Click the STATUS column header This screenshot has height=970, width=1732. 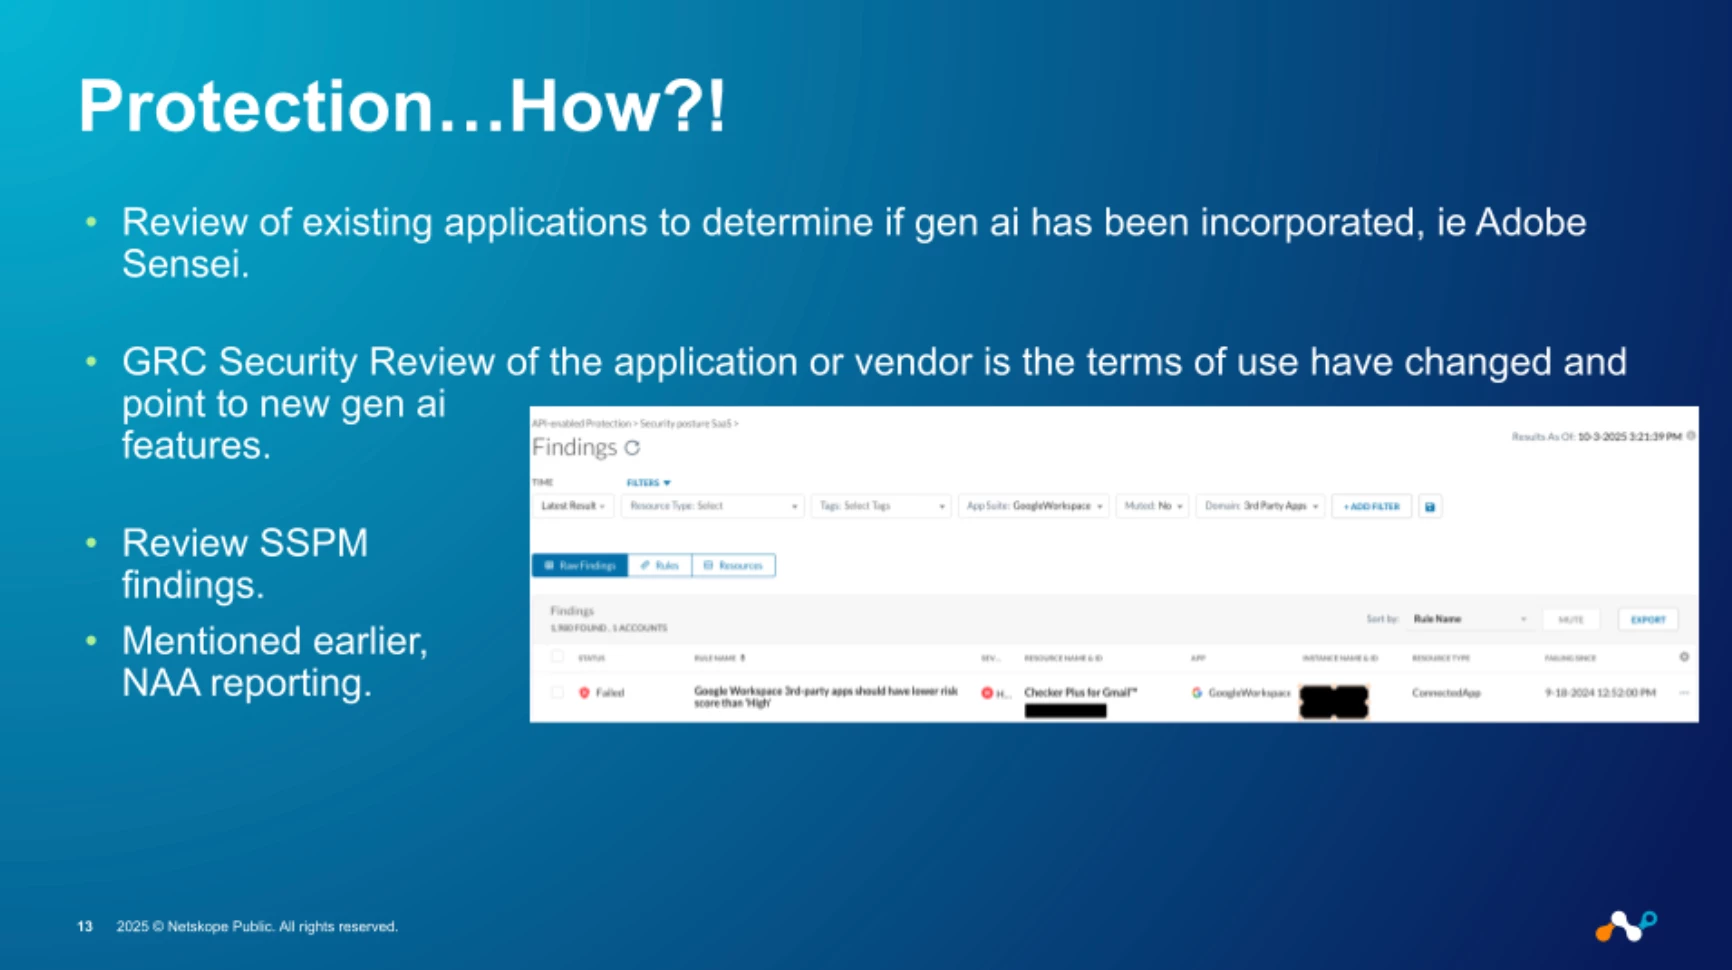(592, 658)
